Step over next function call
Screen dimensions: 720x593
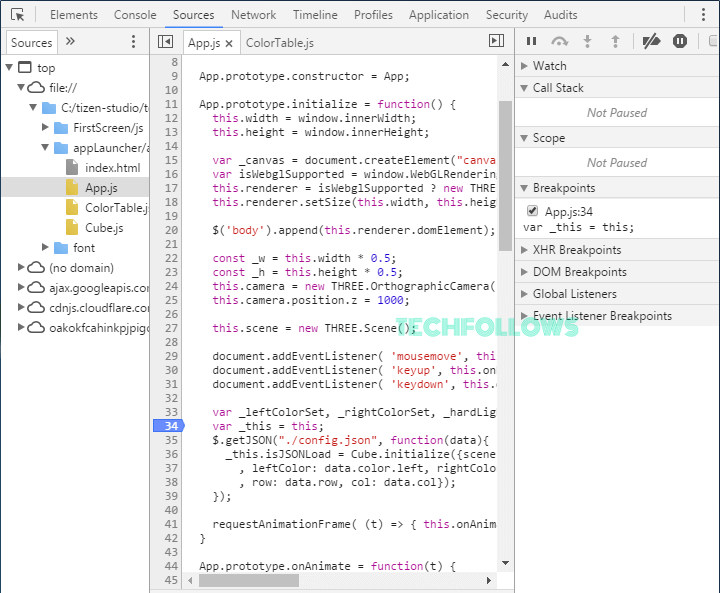tap(559, 41)
